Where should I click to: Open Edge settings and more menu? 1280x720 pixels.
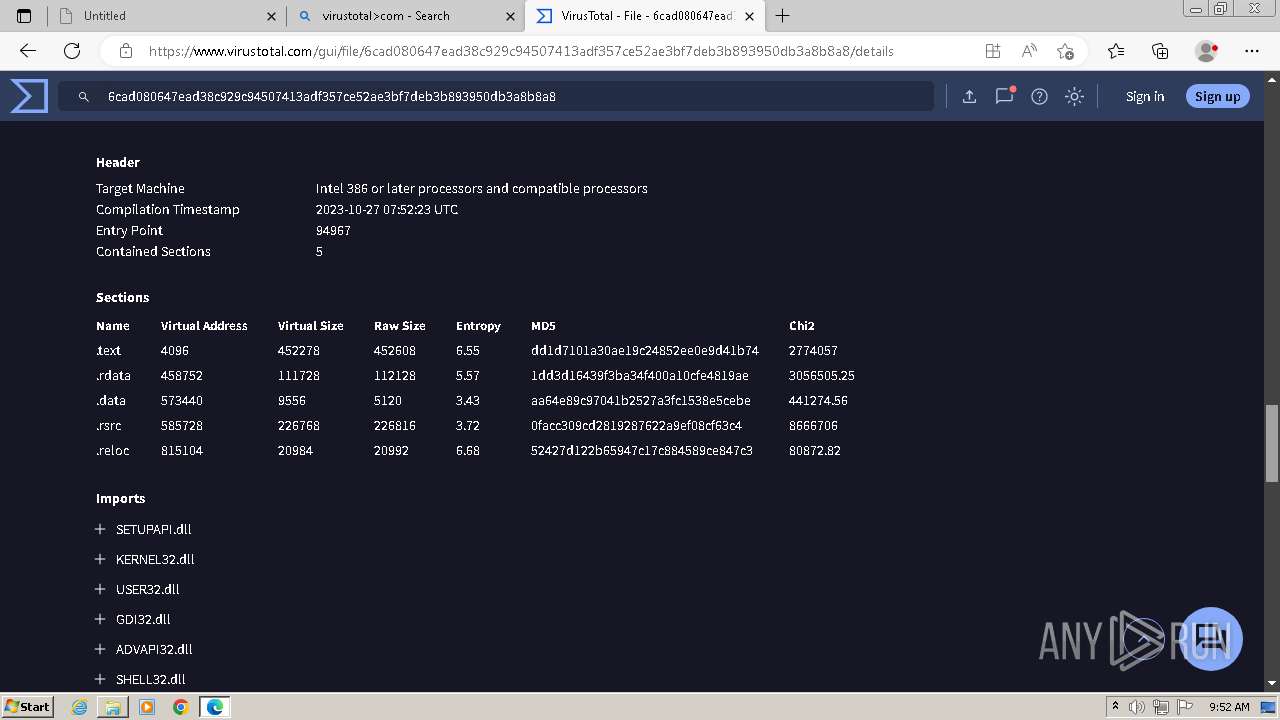pos(1252,51)
